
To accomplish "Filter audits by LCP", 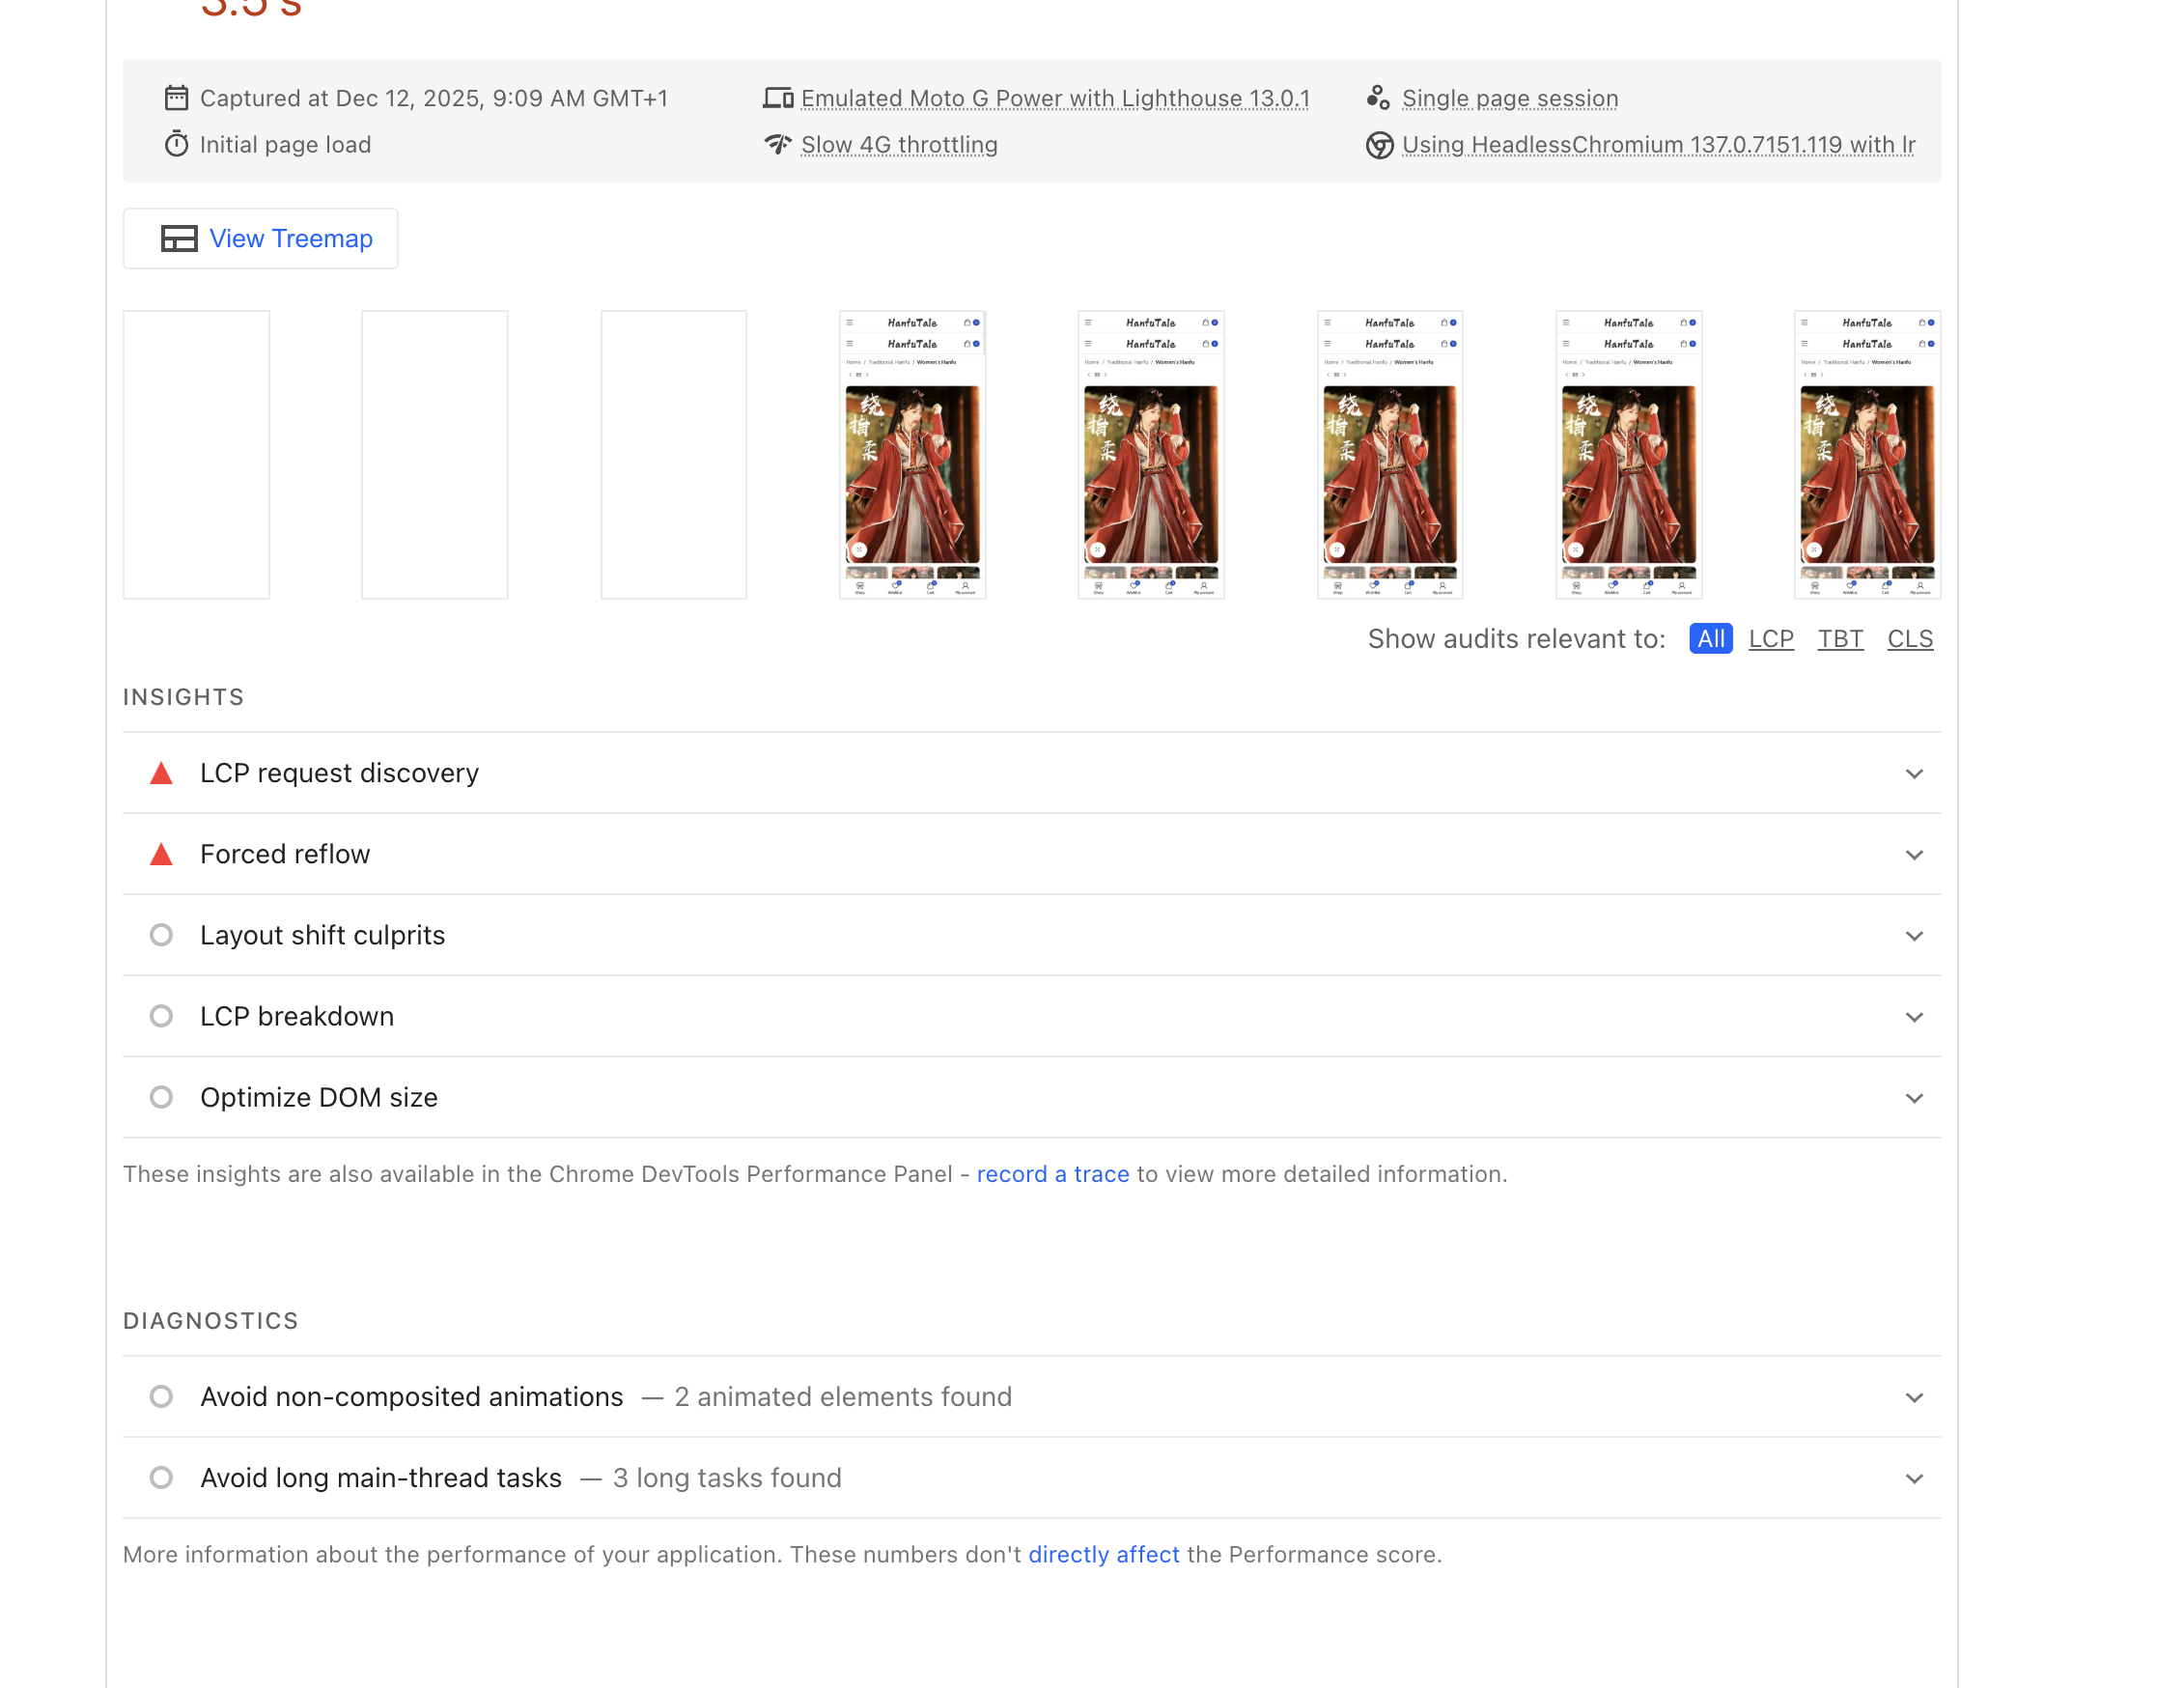I will click(1770, 638).
